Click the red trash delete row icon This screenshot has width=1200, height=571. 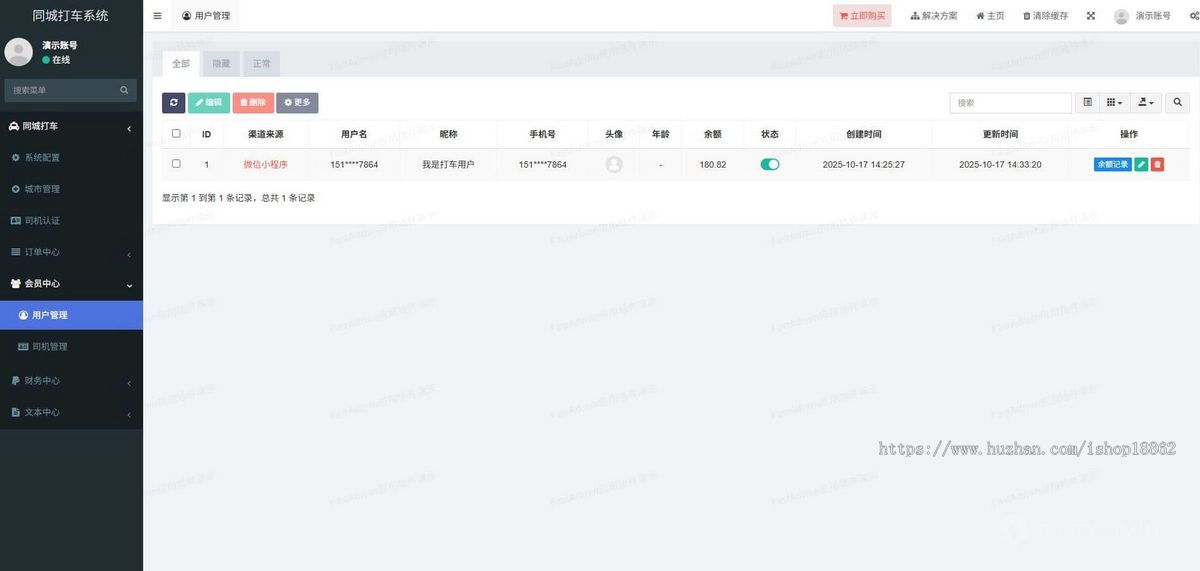[1157, 164]
